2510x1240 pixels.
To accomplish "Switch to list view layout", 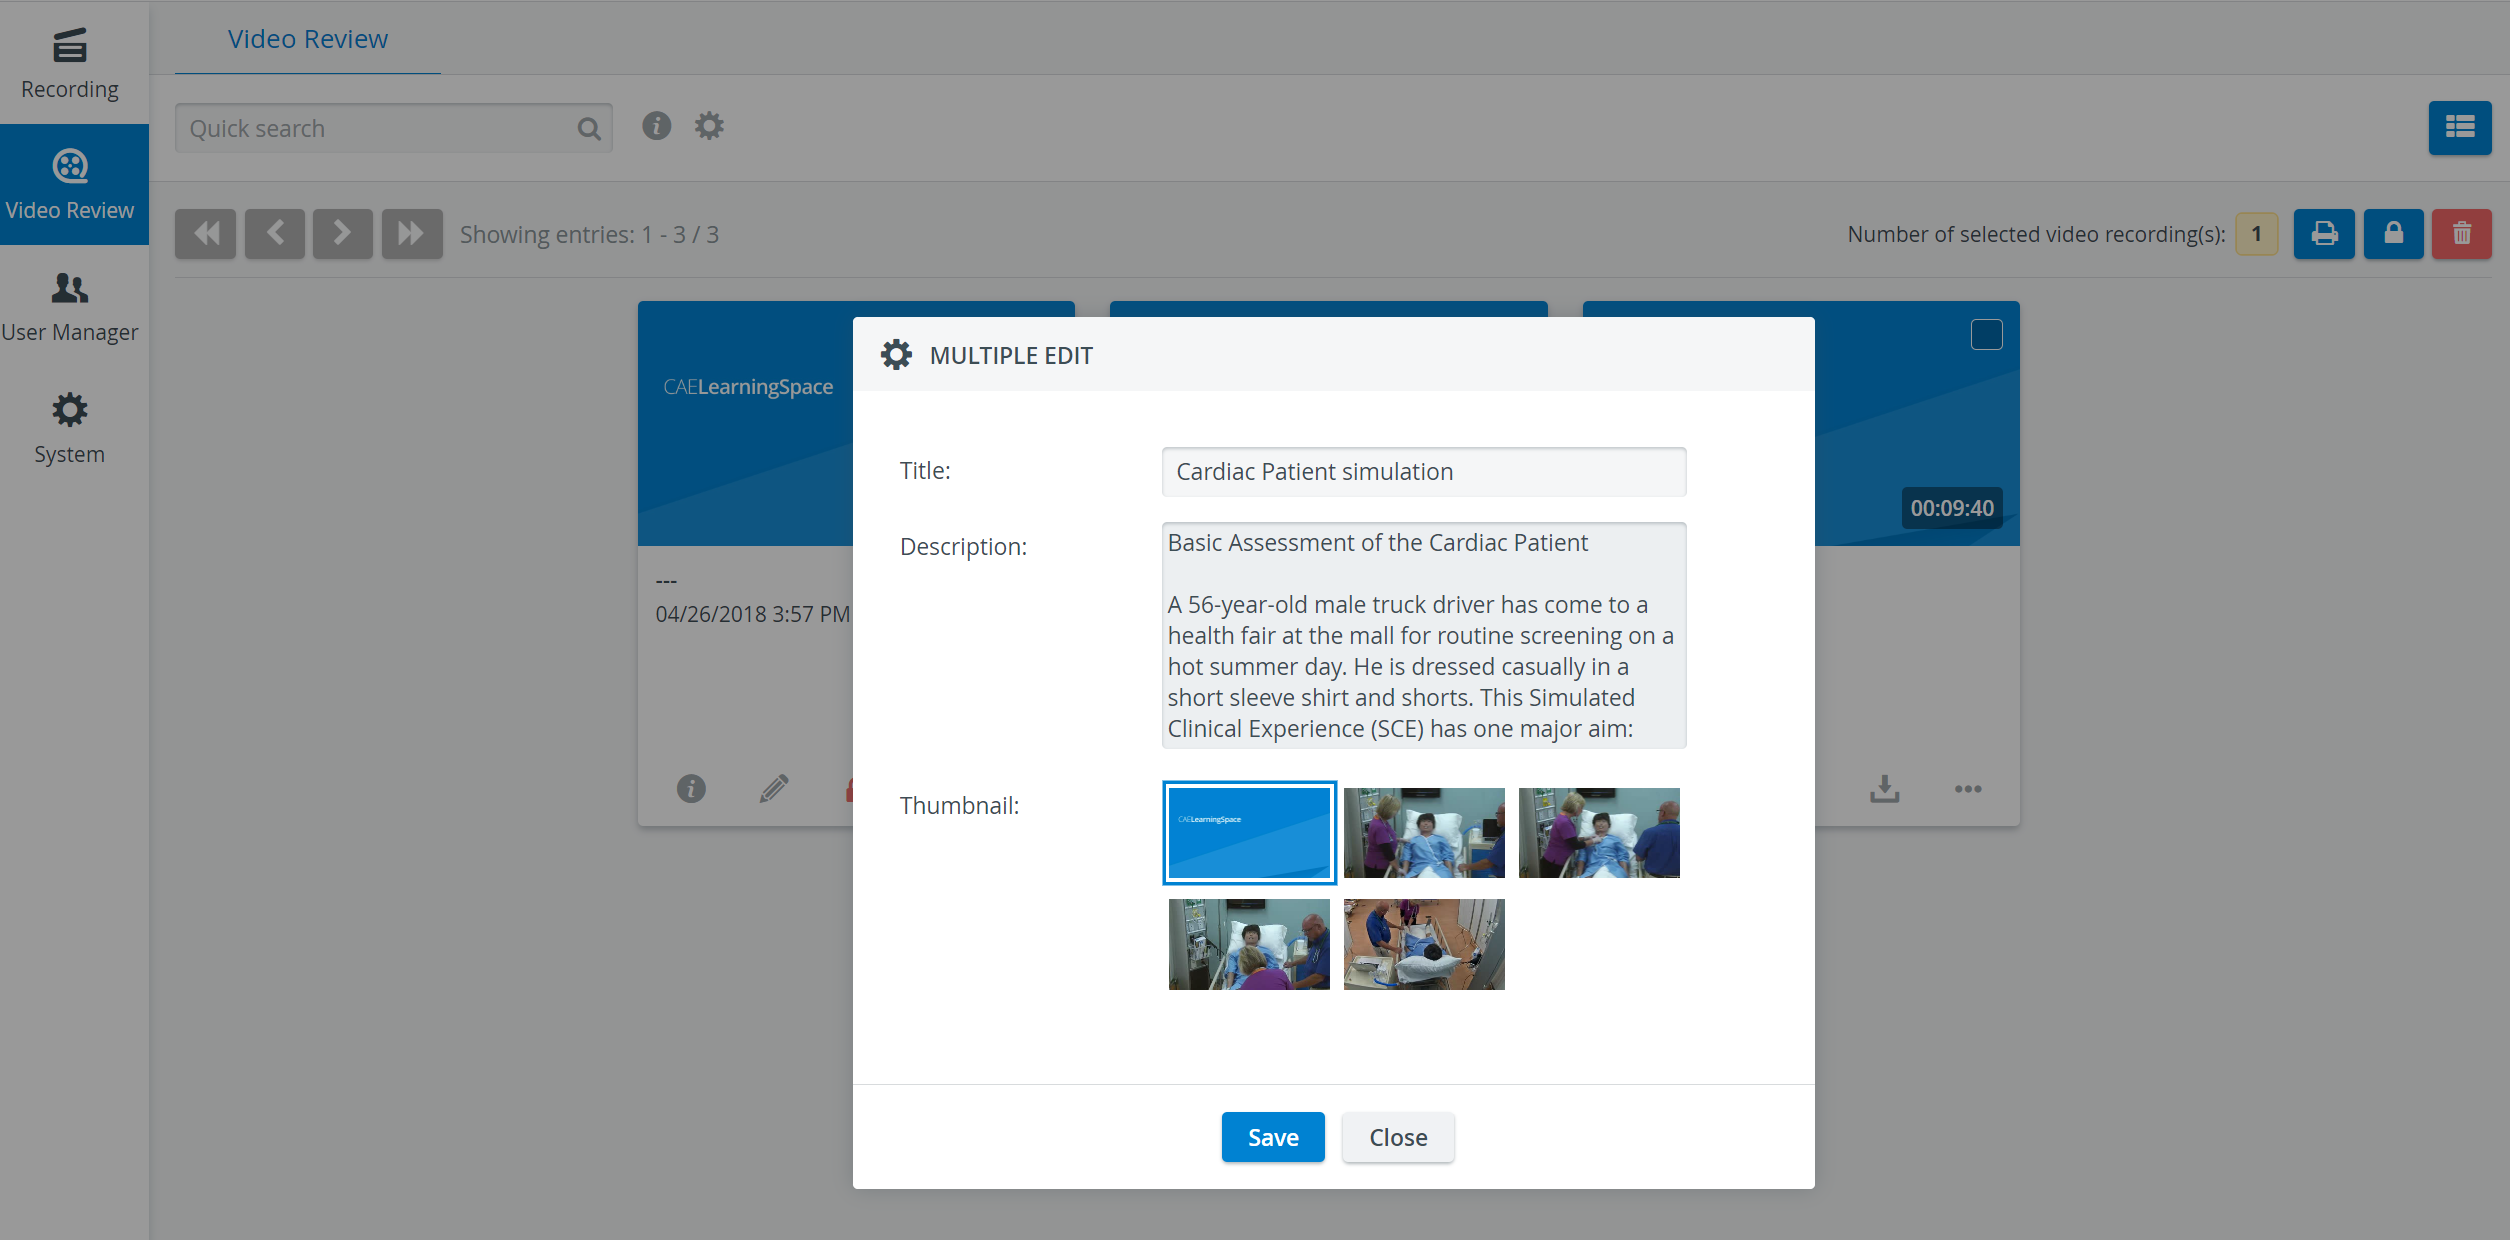I will coord(2459,128).
